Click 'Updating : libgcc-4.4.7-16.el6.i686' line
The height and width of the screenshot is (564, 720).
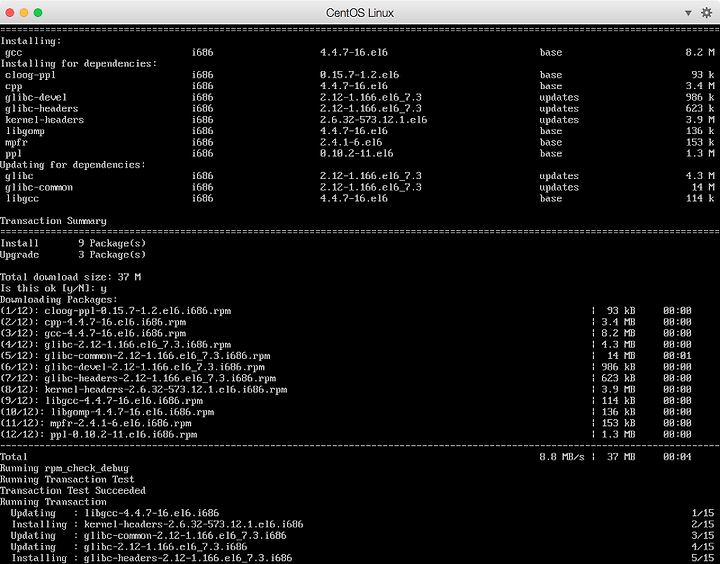pos(115,513)
